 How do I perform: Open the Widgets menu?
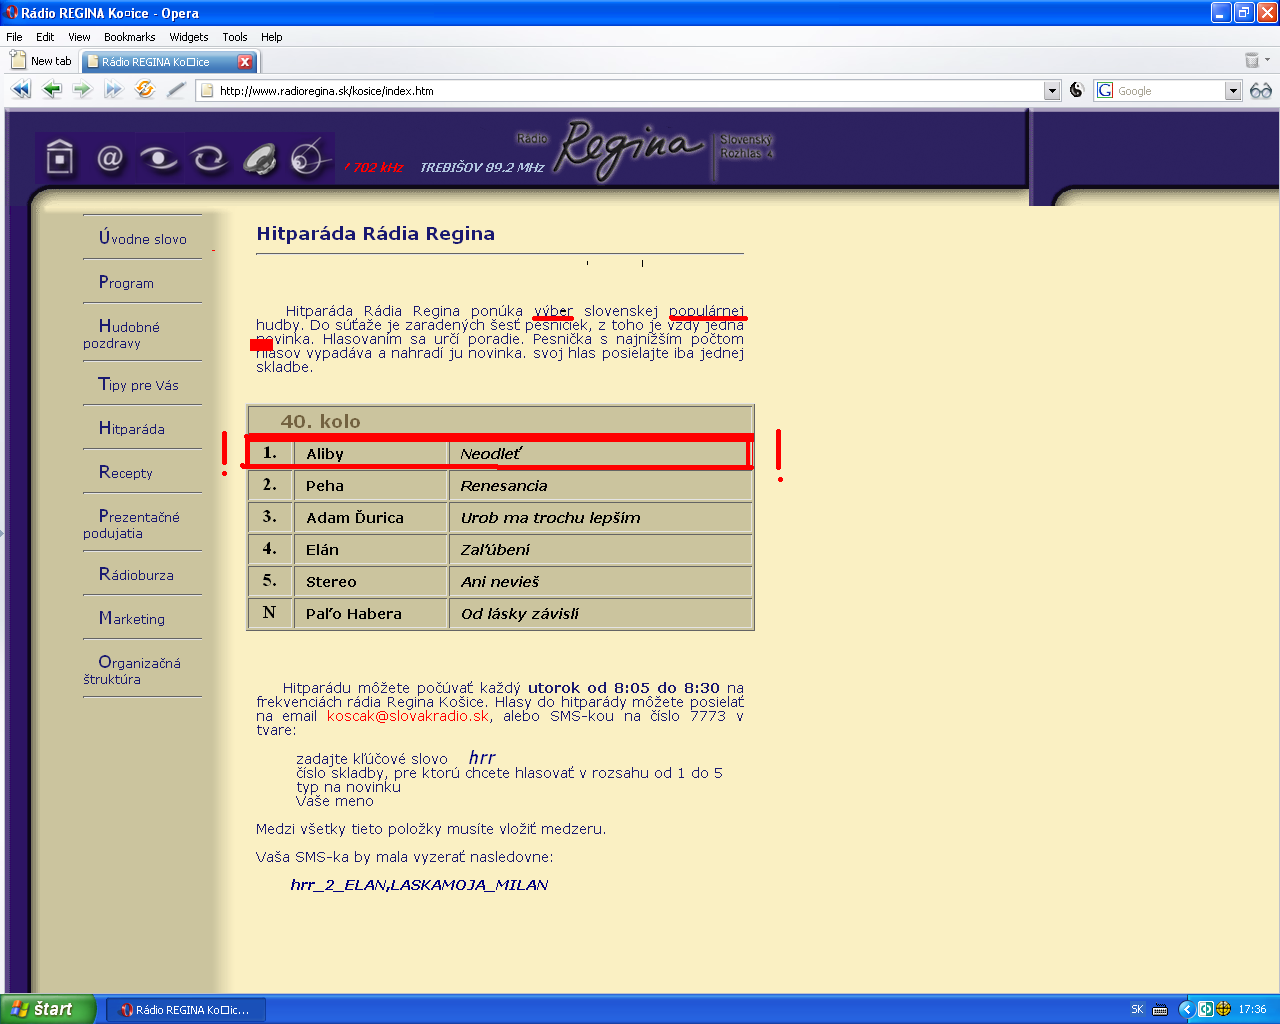189,37
